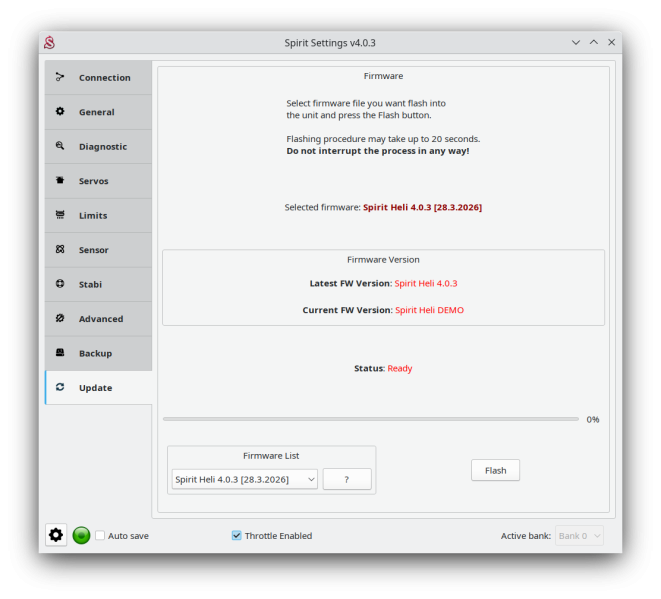This screenshot has width=661, height=599.
Task: Select the Update tab
Action: pyautogui.click(x=98, y=388)
